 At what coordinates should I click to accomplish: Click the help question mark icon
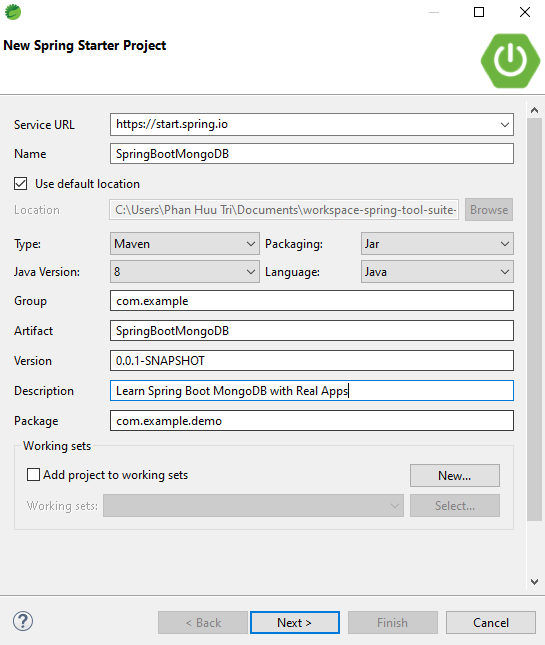click(23, 621)
